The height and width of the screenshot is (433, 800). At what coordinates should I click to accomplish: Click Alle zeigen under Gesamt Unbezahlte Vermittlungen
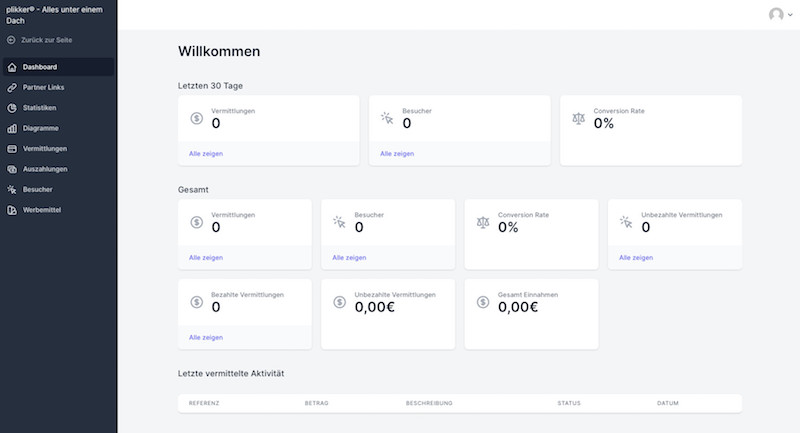point(636,258)
